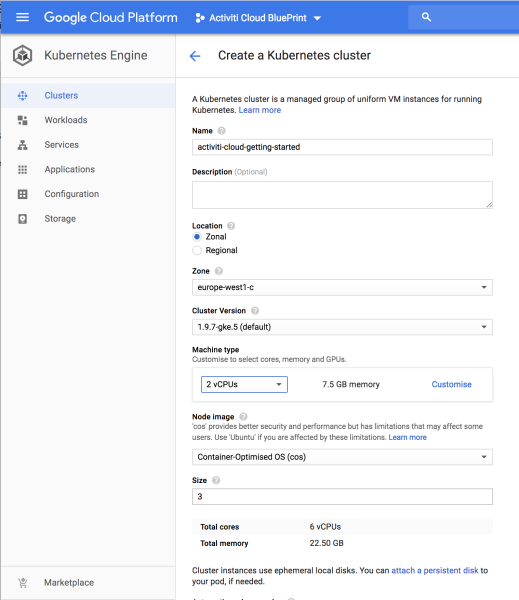Open the Cluster Version dropdown
Viewport: 519px width, 600px height.
coord(342,327)
